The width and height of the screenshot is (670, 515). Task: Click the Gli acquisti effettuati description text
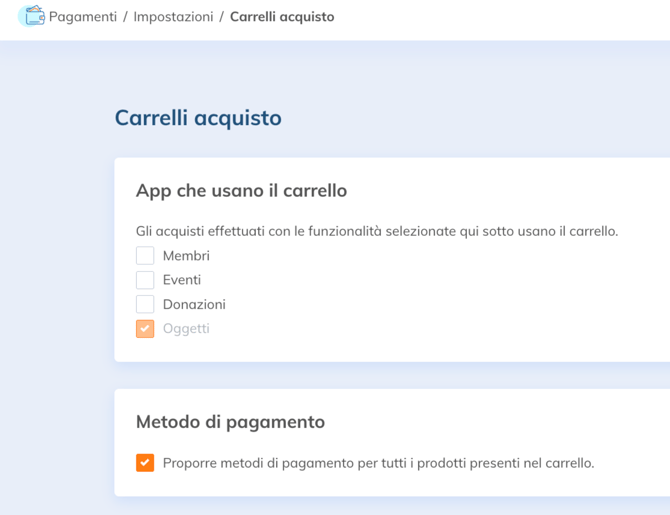coord(377,231)
